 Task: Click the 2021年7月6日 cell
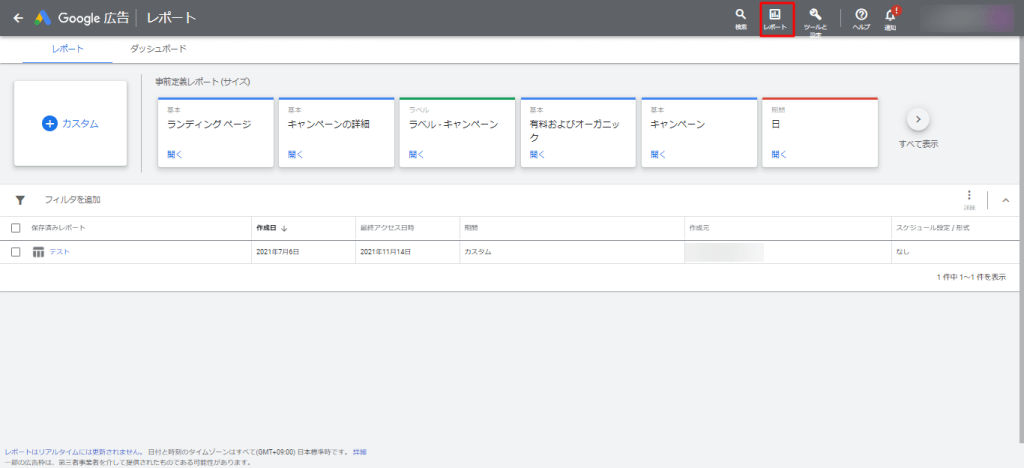click(278, 252)
